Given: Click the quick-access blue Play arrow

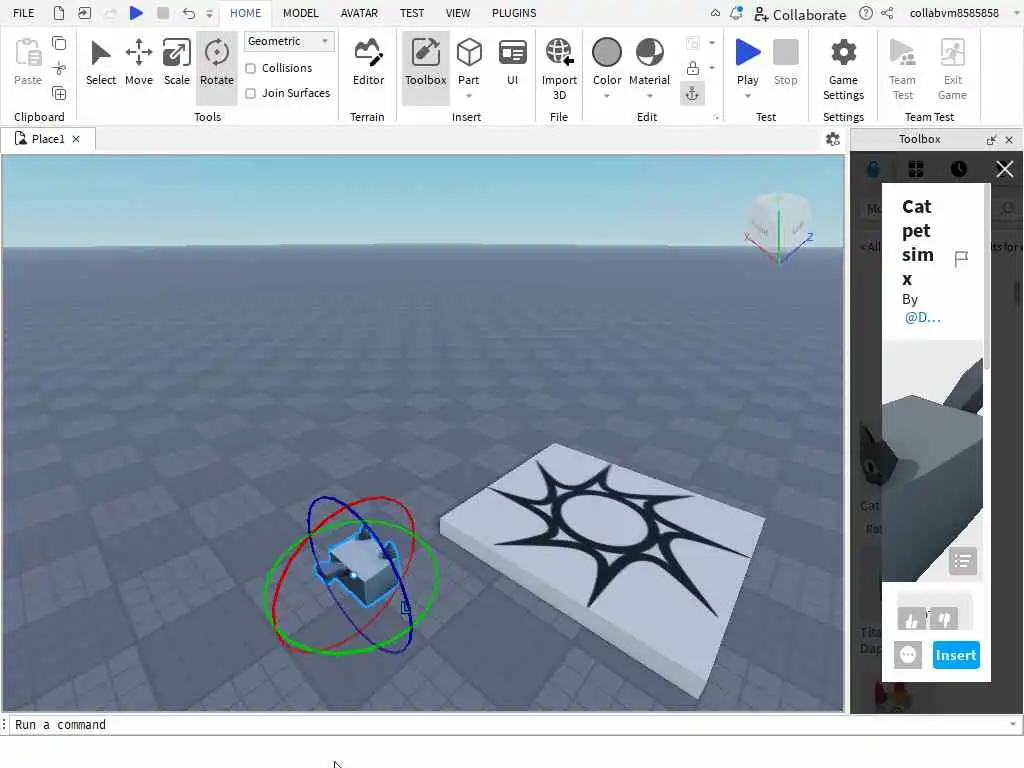Looking at the screenshot, I should pyautogui.click(x=136, y=12).
